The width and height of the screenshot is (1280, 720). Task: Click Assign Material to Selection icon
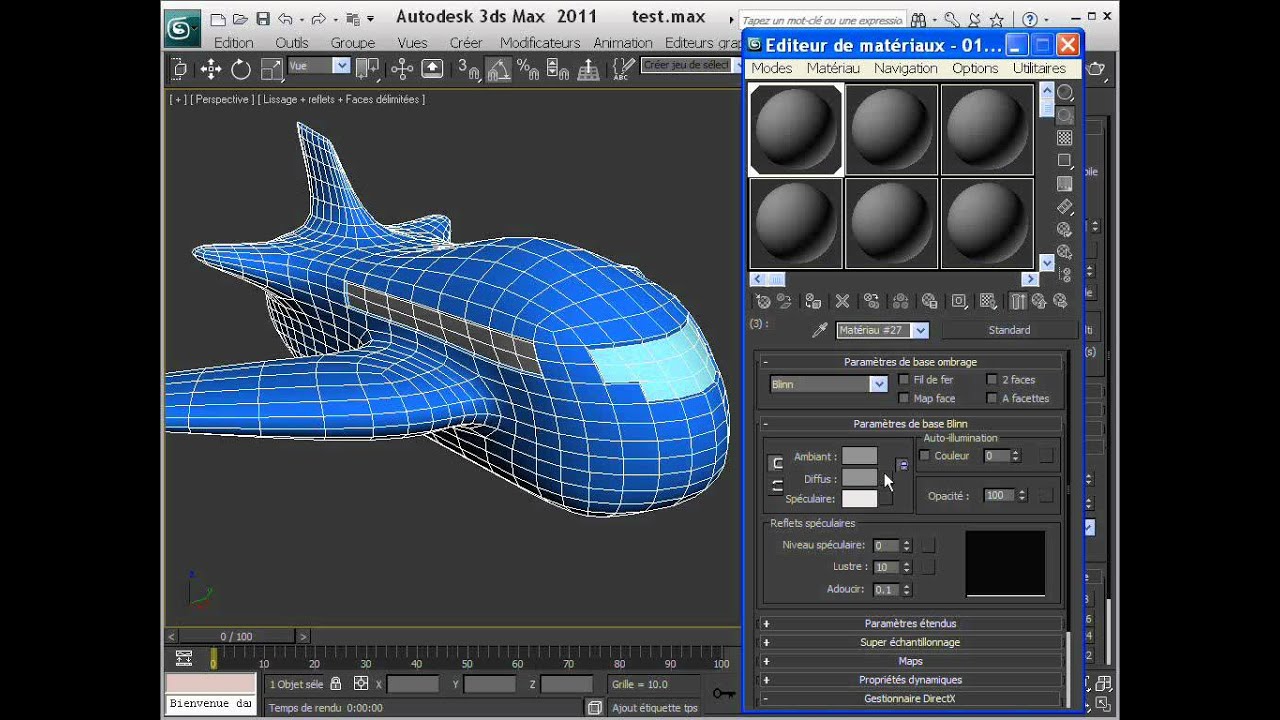pos(813,301)
